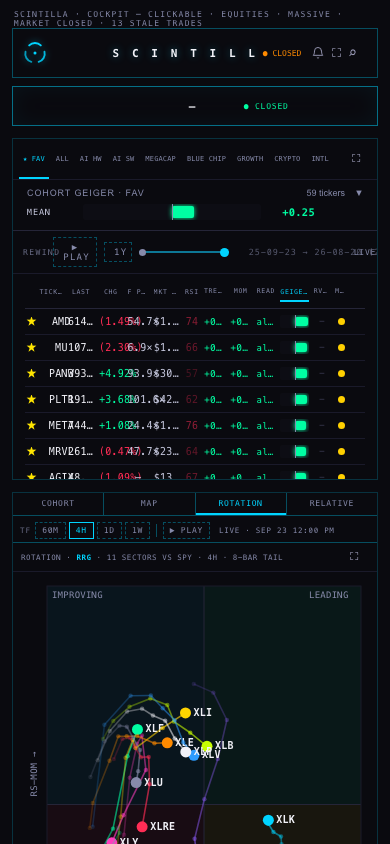Sort table by READ column header

[265, 291]
